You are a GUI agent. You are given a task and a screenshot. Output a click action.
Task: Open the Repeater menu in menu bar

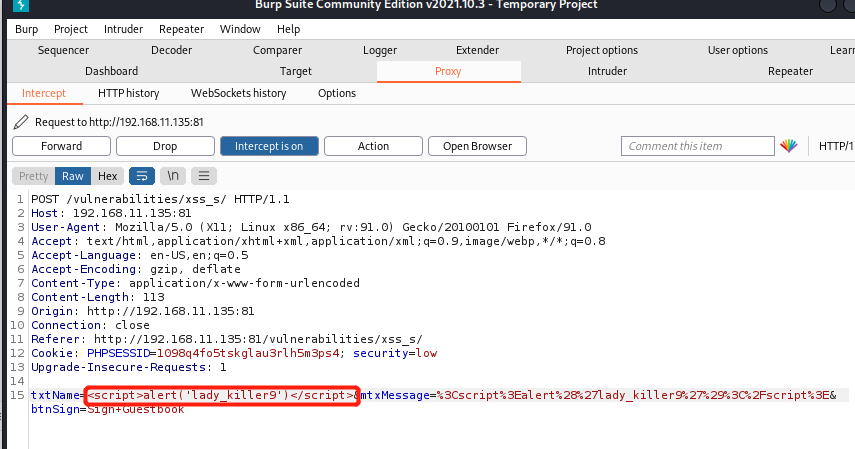tap(181, 29)
